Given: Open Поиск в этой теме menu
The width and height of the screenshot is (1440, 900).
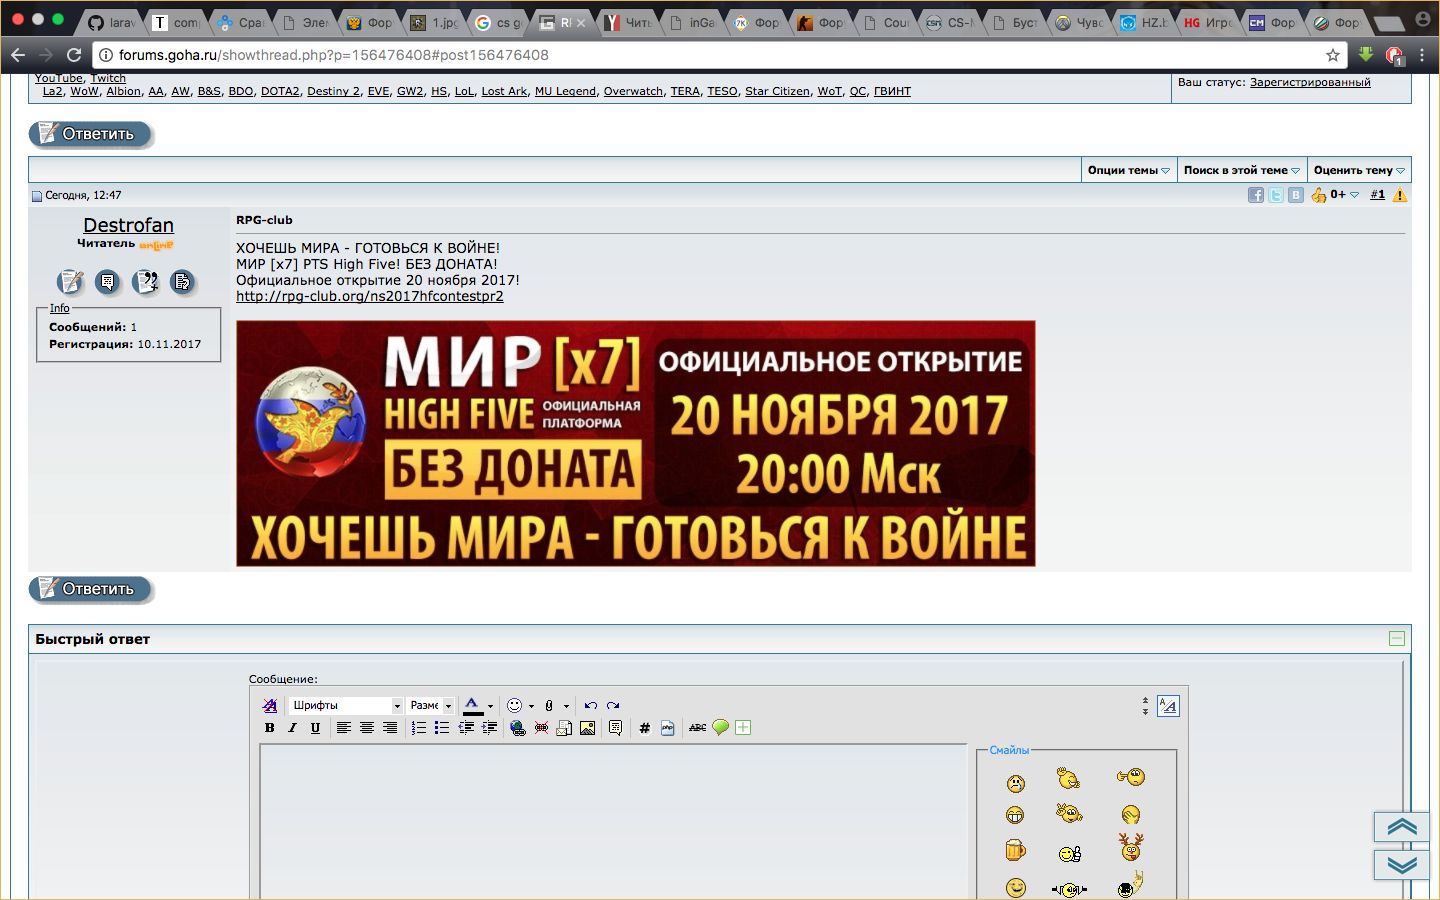Looking at the screenshot, I should tap(1241, 170).
